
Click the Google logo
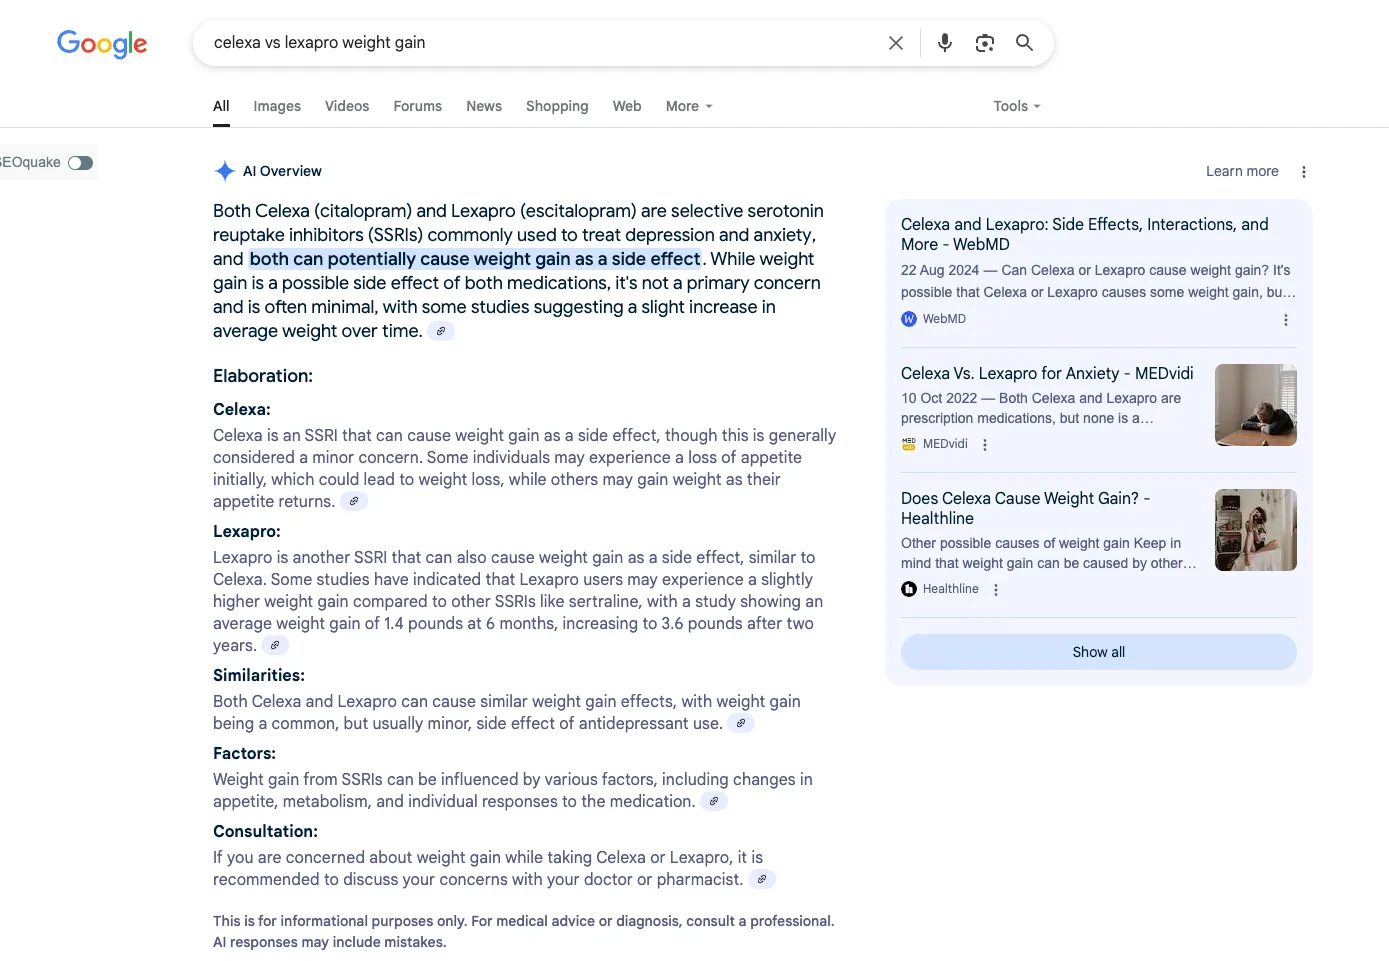102,43
